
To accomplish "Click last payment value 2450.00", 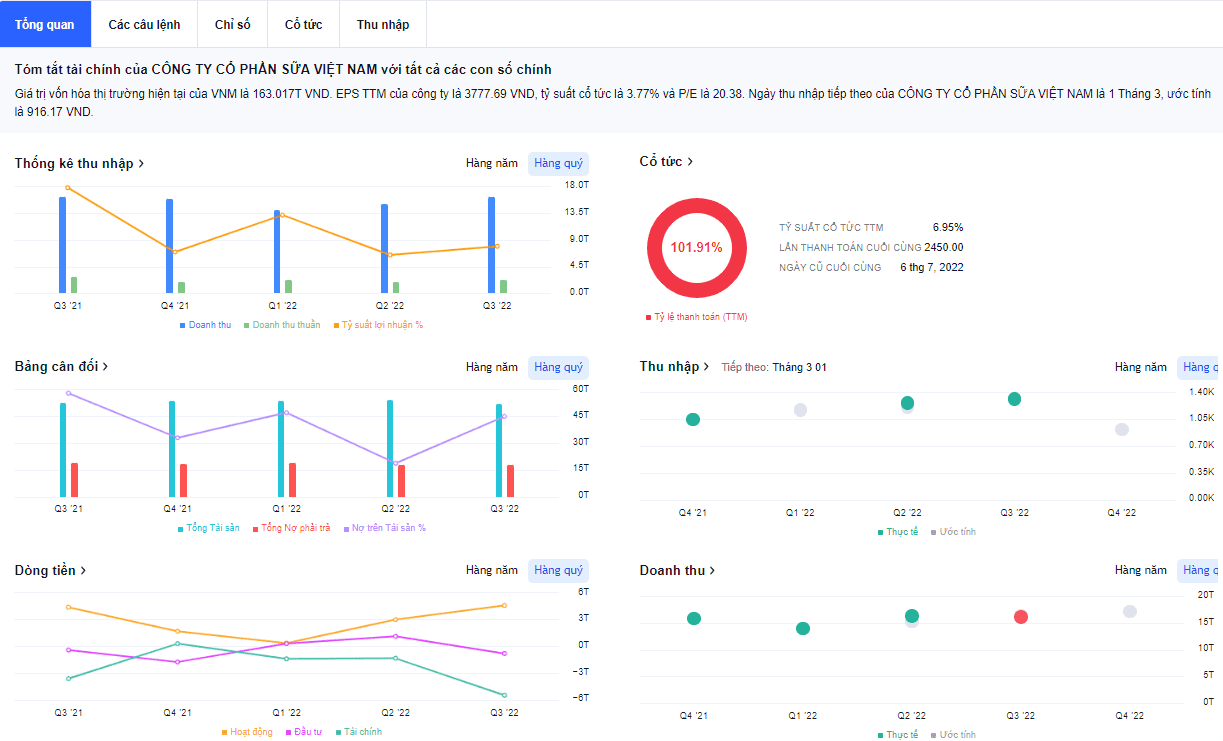I will coord(944,247).
